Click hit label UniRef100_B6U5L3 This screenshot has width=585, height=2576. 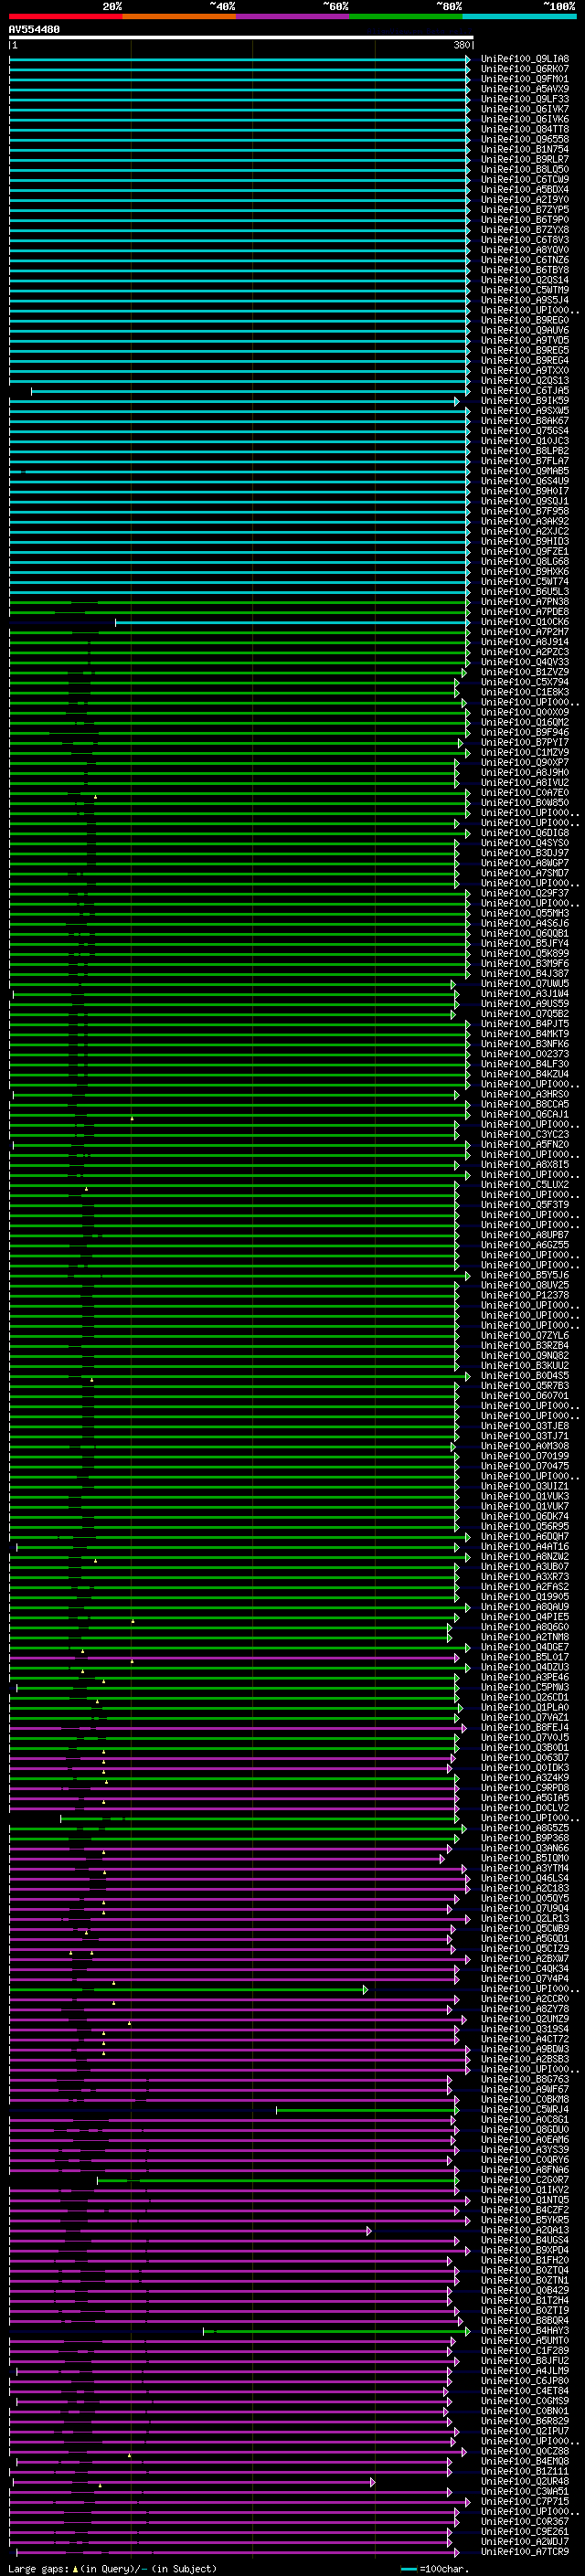525,592
